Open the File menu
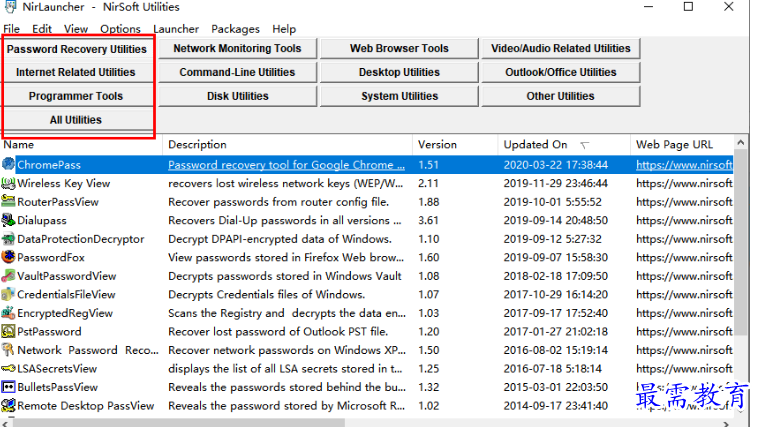The image size is (757, 427). pyautogui.click(x=11, y=29)
